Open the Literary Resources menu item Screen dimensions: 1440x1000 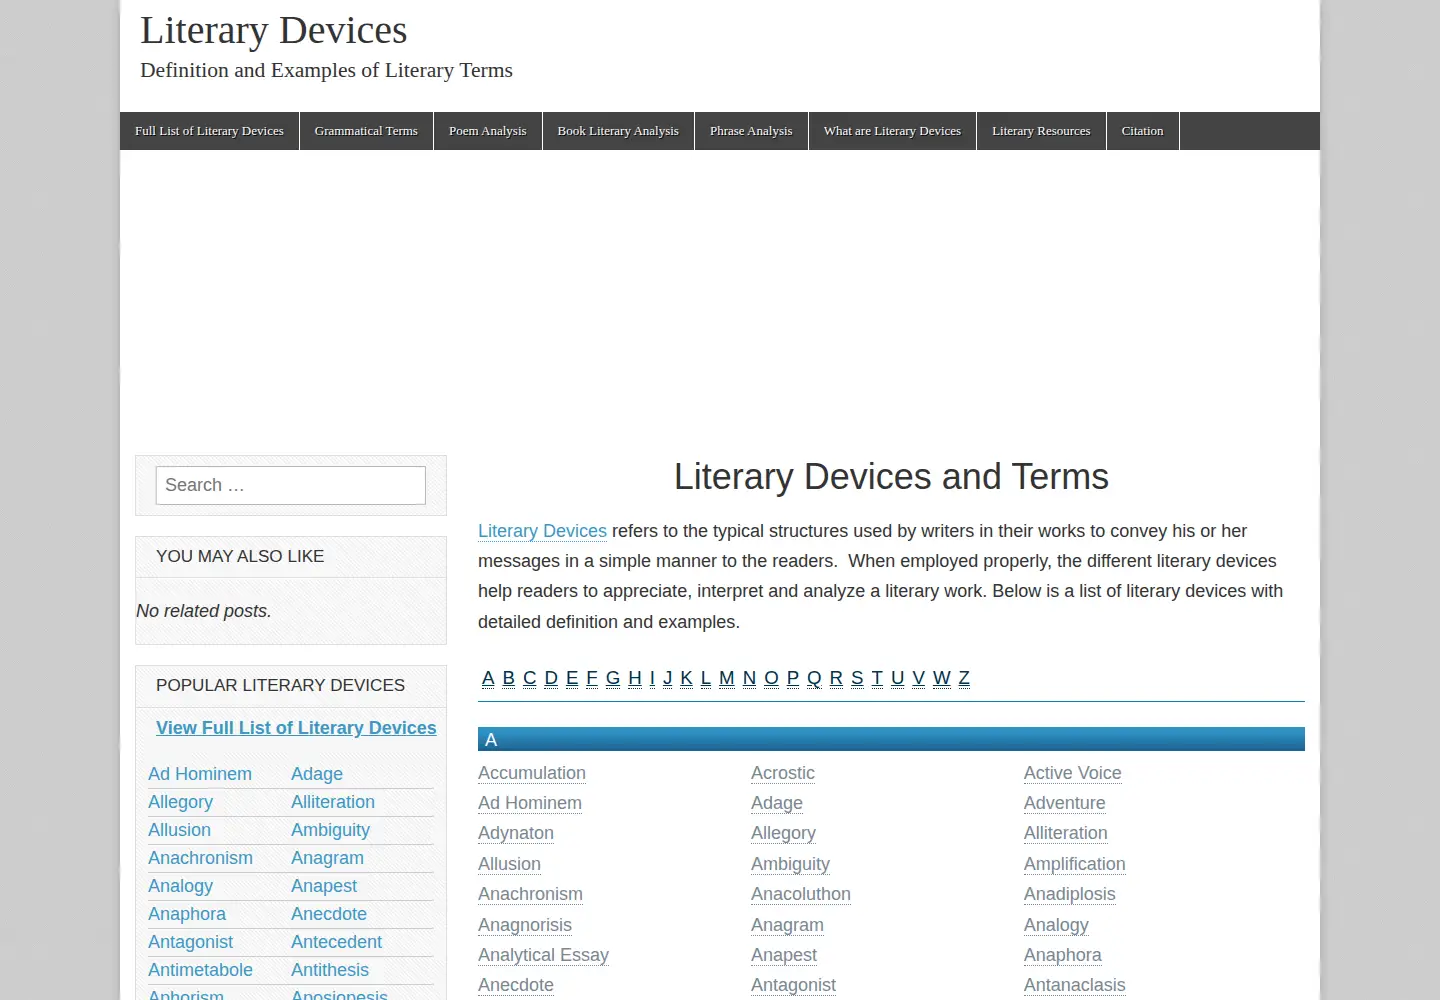coord(1041,131)
